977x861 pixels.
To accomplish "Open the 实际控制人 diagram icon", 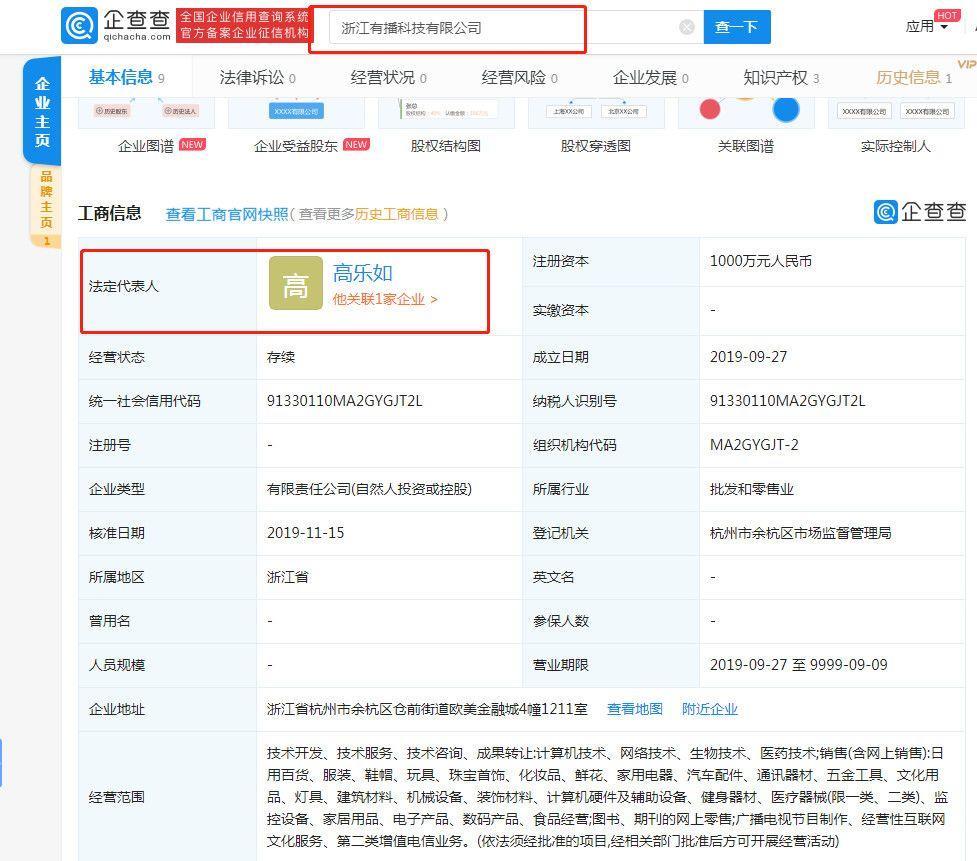I will tap(895, 112).
